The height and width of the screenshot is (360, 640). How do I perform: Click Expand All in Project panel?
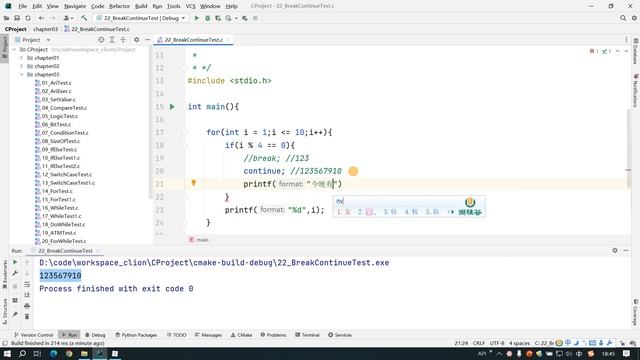pos(112,40)
